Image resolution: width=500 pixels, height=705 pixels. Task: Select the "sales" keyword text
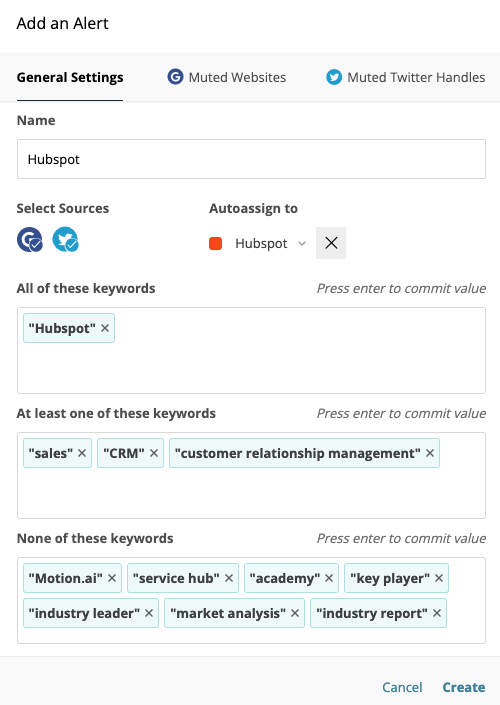(50, 453)
